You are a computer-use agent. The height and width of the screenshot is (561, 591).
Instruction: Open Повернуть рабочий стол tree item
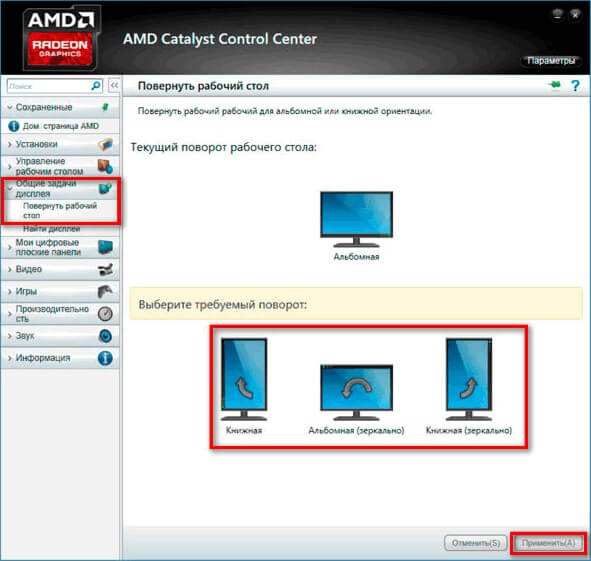tap(60, 210)
